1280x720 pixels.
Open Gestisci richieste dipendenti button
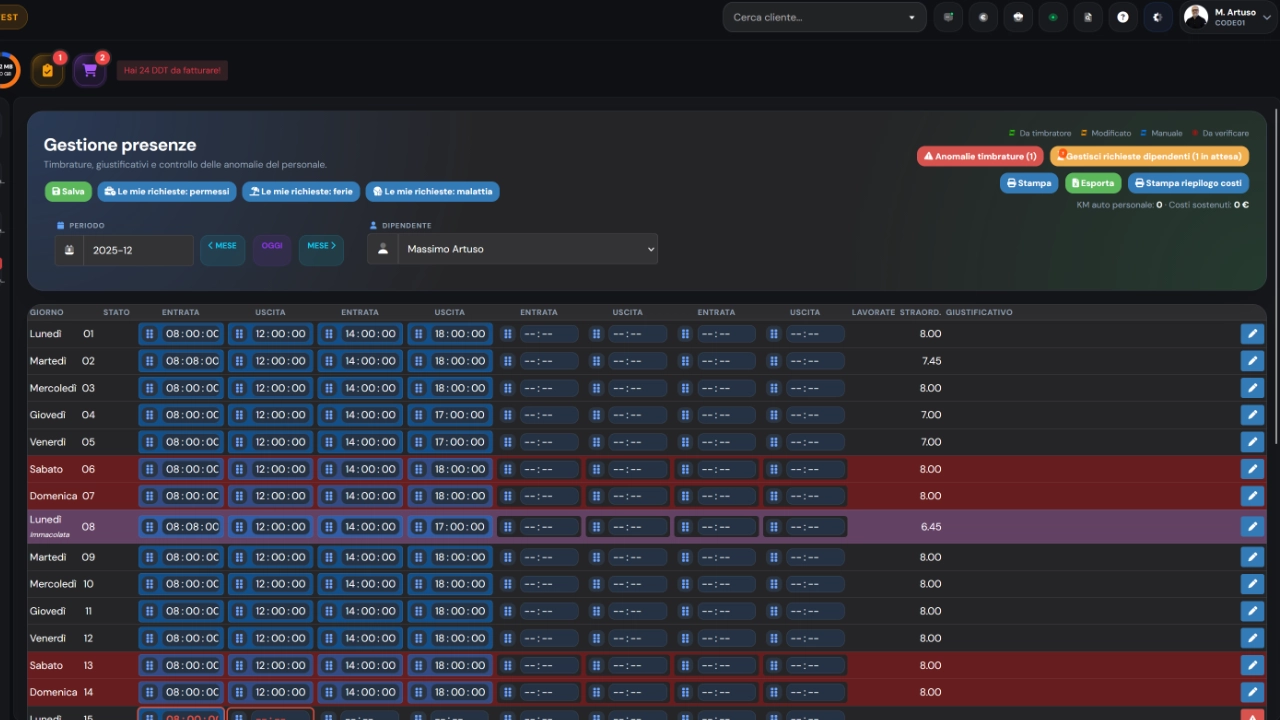point(1149,156)
